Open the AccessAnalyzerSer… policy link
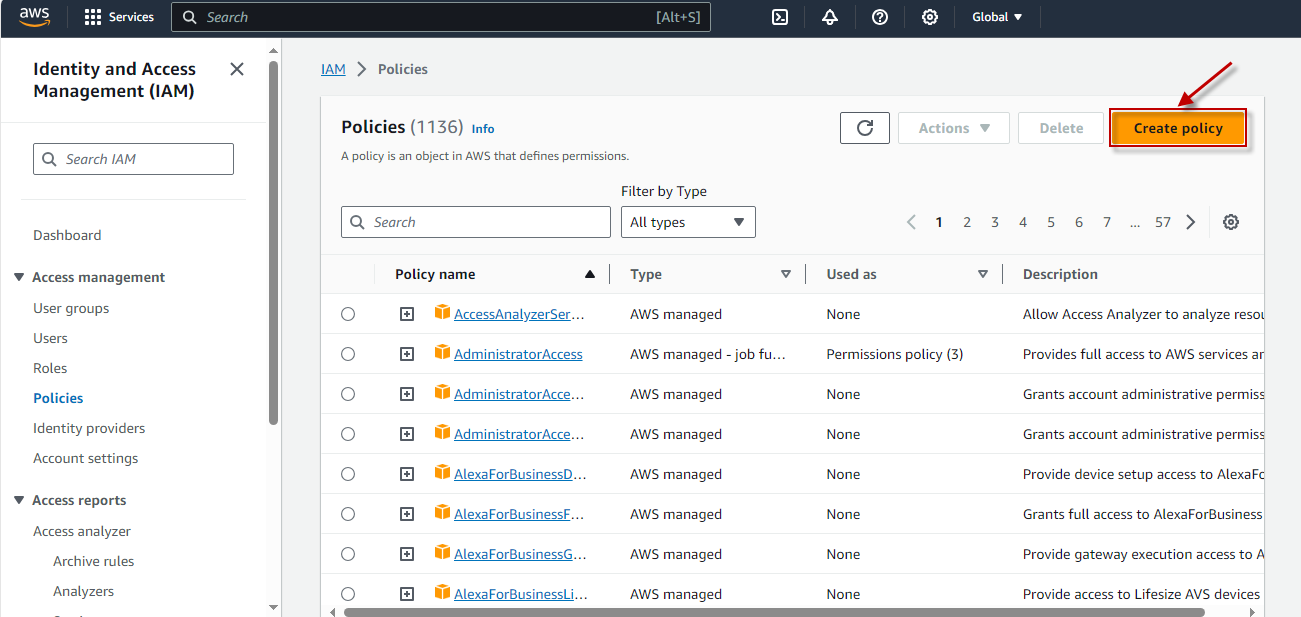1301x617 pixels. point(519,314)
